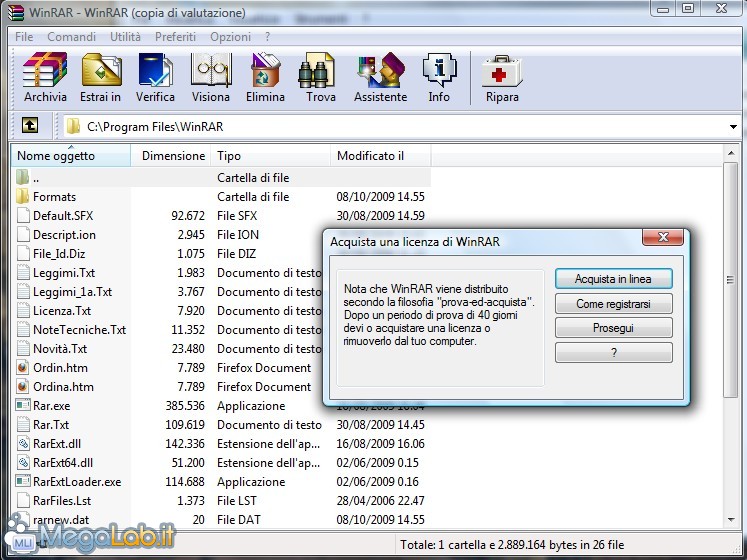Select the Novità.Txt file name
This screenshot has width=747, height=560.
click(60, 349)
